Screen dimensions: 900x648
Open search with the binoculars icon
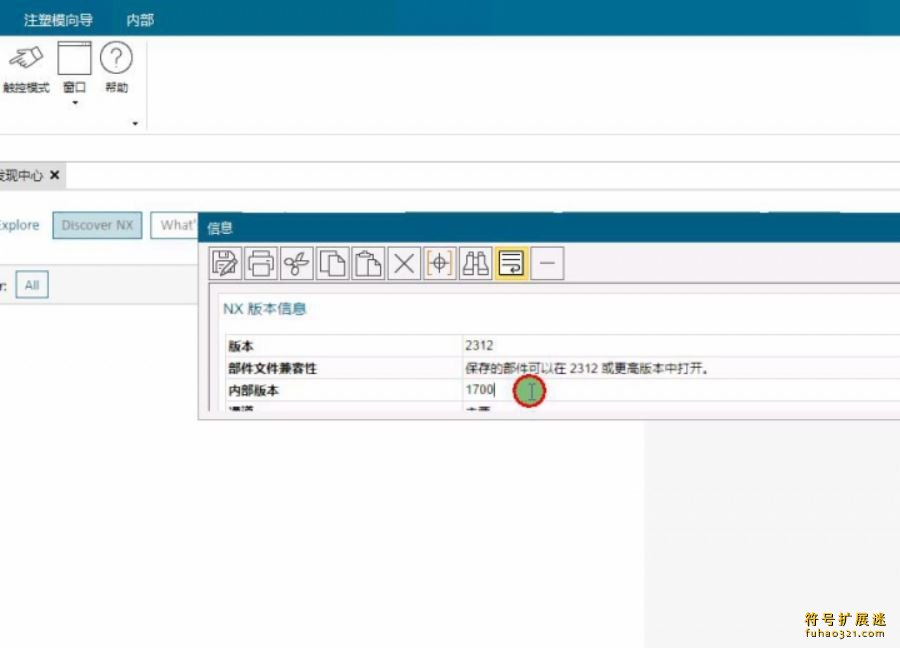pos(475,263)
